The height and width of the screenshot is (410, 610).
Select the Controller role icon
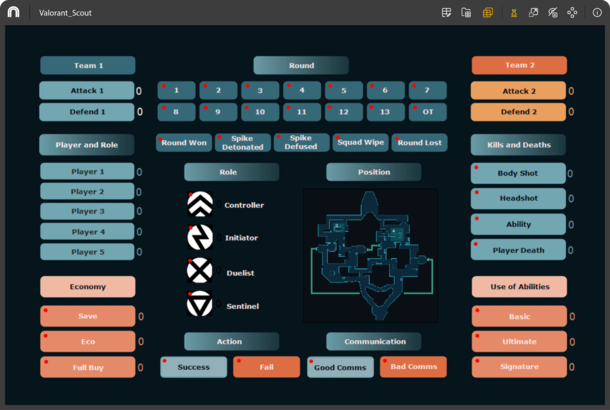coord(200,204)
